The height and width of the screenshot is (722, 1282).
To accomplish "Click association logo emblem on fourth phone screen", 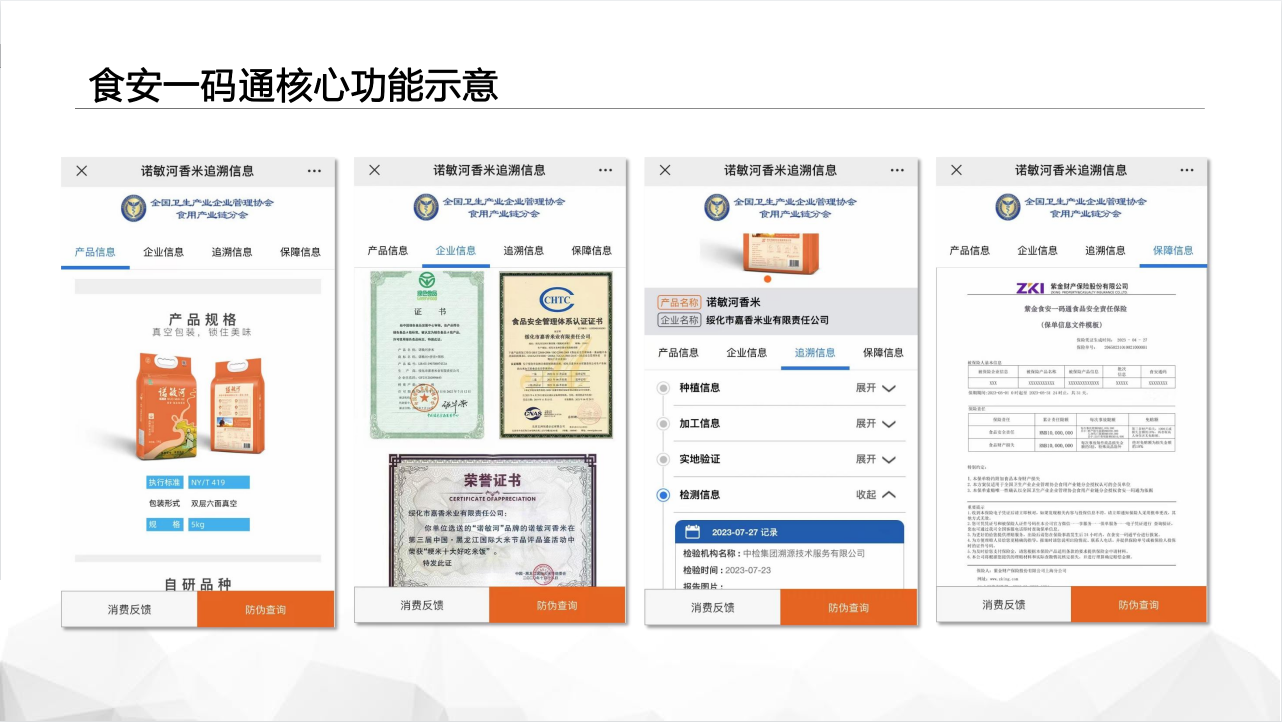I will (1007, 207).
